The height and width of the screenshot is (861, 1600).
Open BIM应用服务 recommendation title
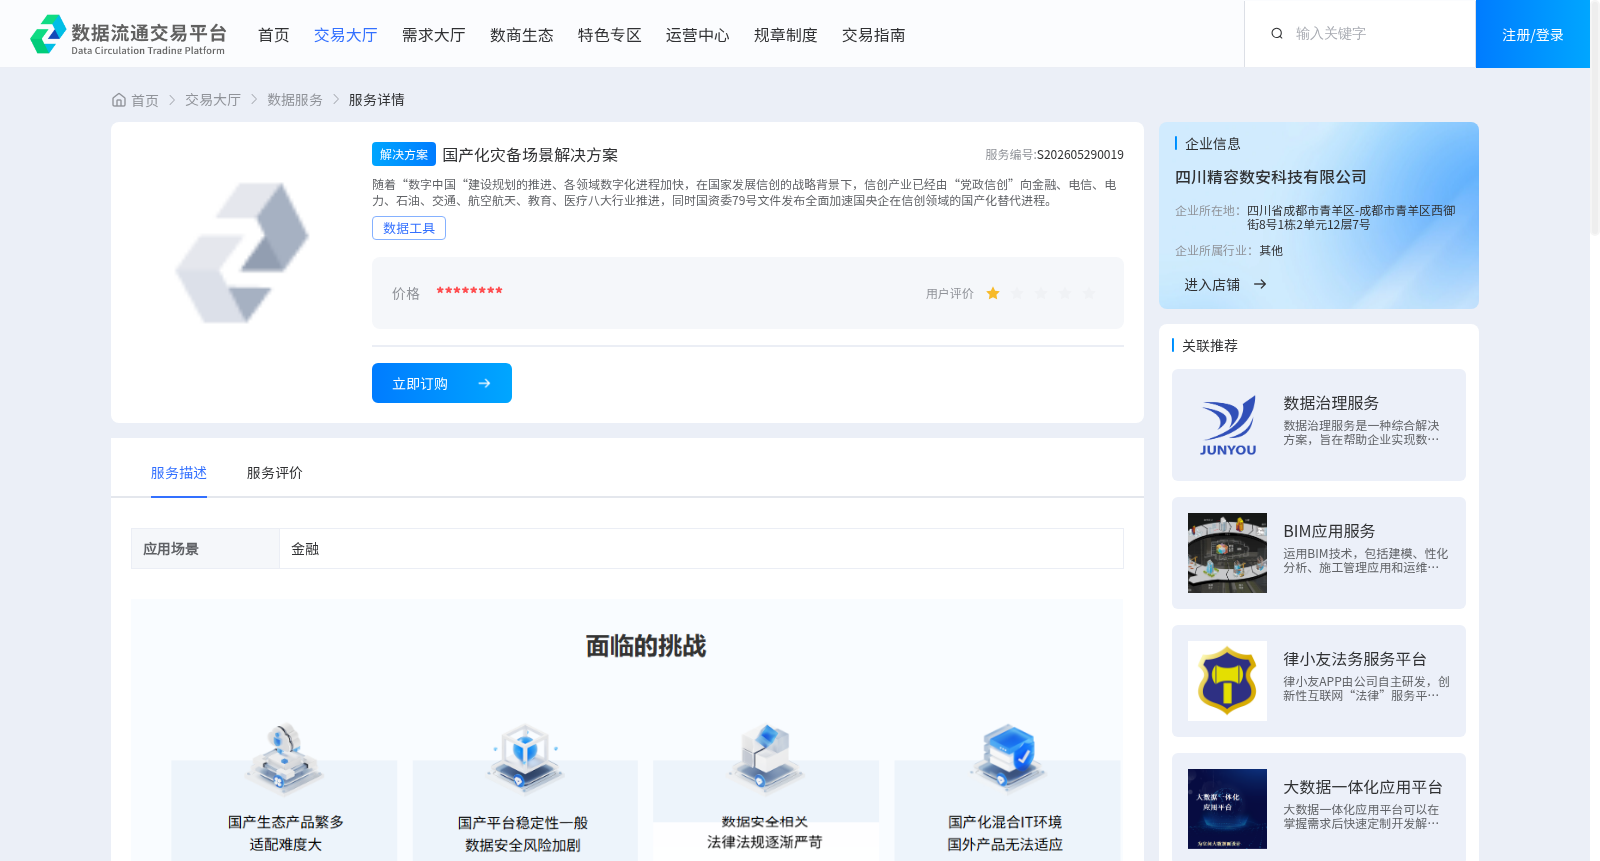[x=1329, y=531]
